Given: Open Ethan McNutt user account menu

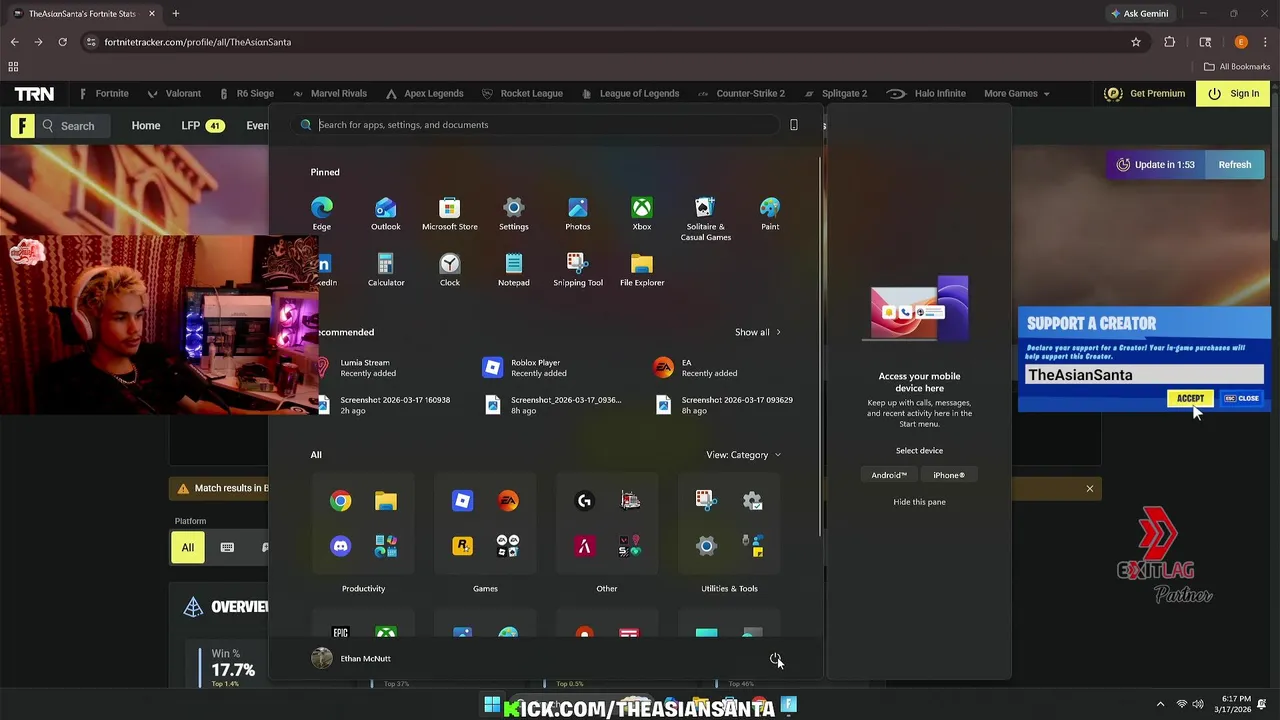Looking at the screenshot, I should (x=351, y=658).
